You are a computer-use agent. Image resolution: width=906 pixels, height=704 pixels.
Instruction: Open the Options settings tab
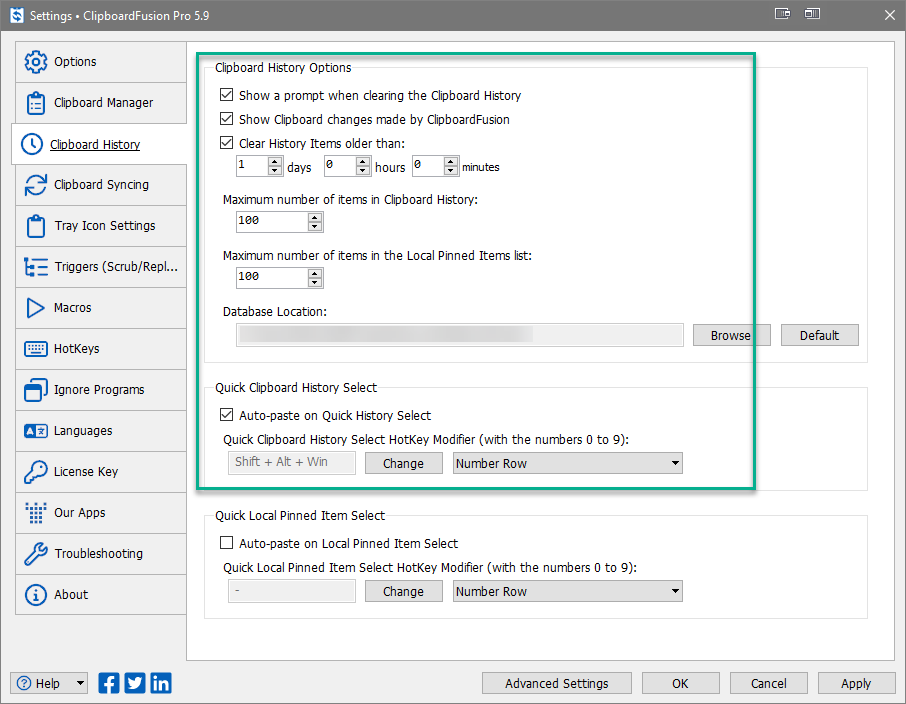coord(101,62)
